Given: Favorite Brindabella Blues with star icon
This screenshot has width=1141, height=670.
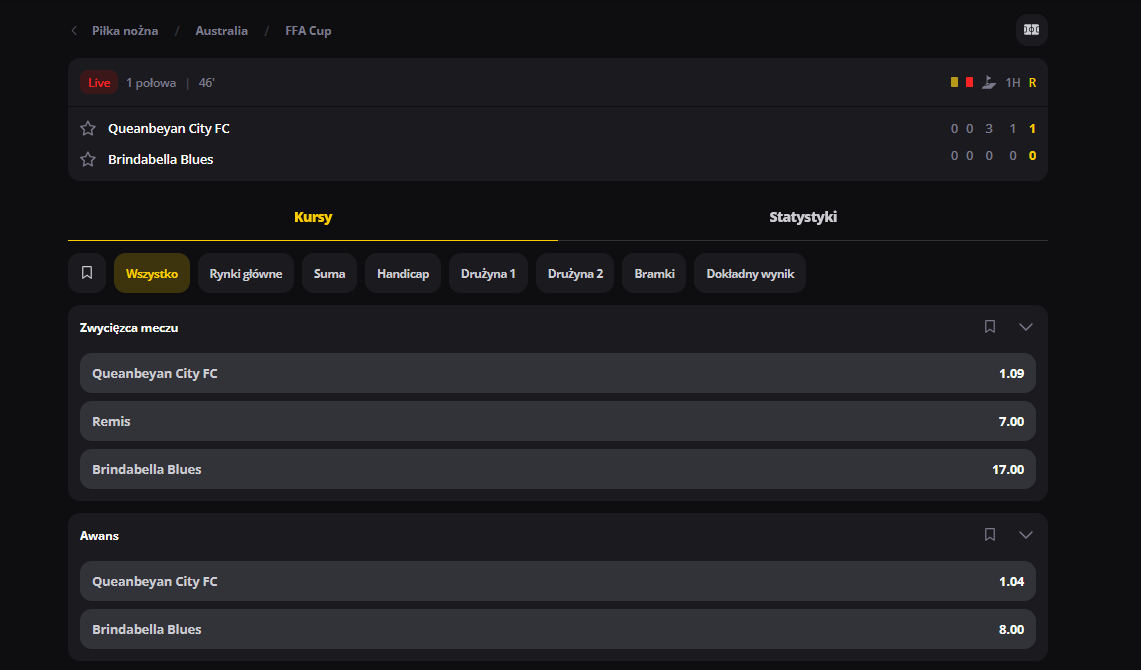Looking at the screenshot, I should tap(88, 159).
